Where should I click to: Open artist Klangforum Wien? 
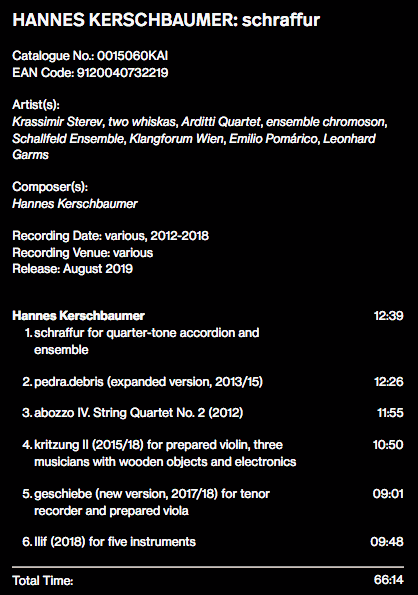(176, 139)
